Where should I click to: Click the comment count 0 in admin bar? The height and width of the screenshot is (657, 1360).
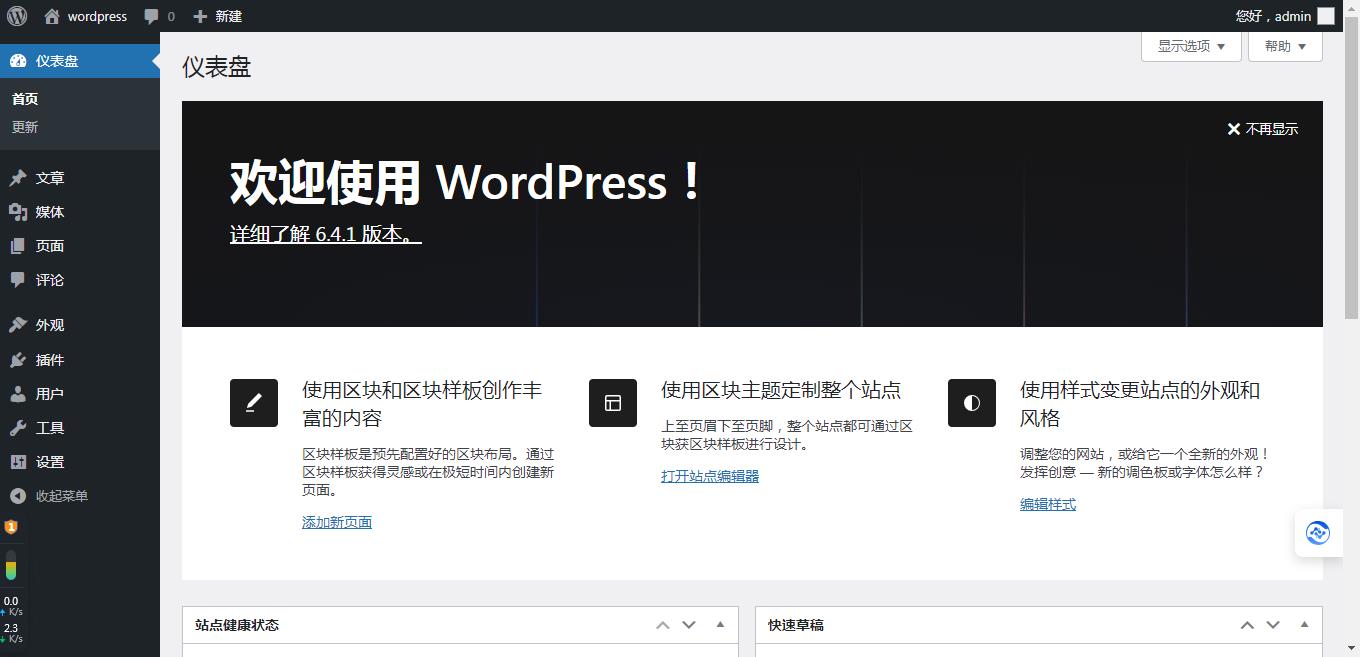[x=171, y=16]
